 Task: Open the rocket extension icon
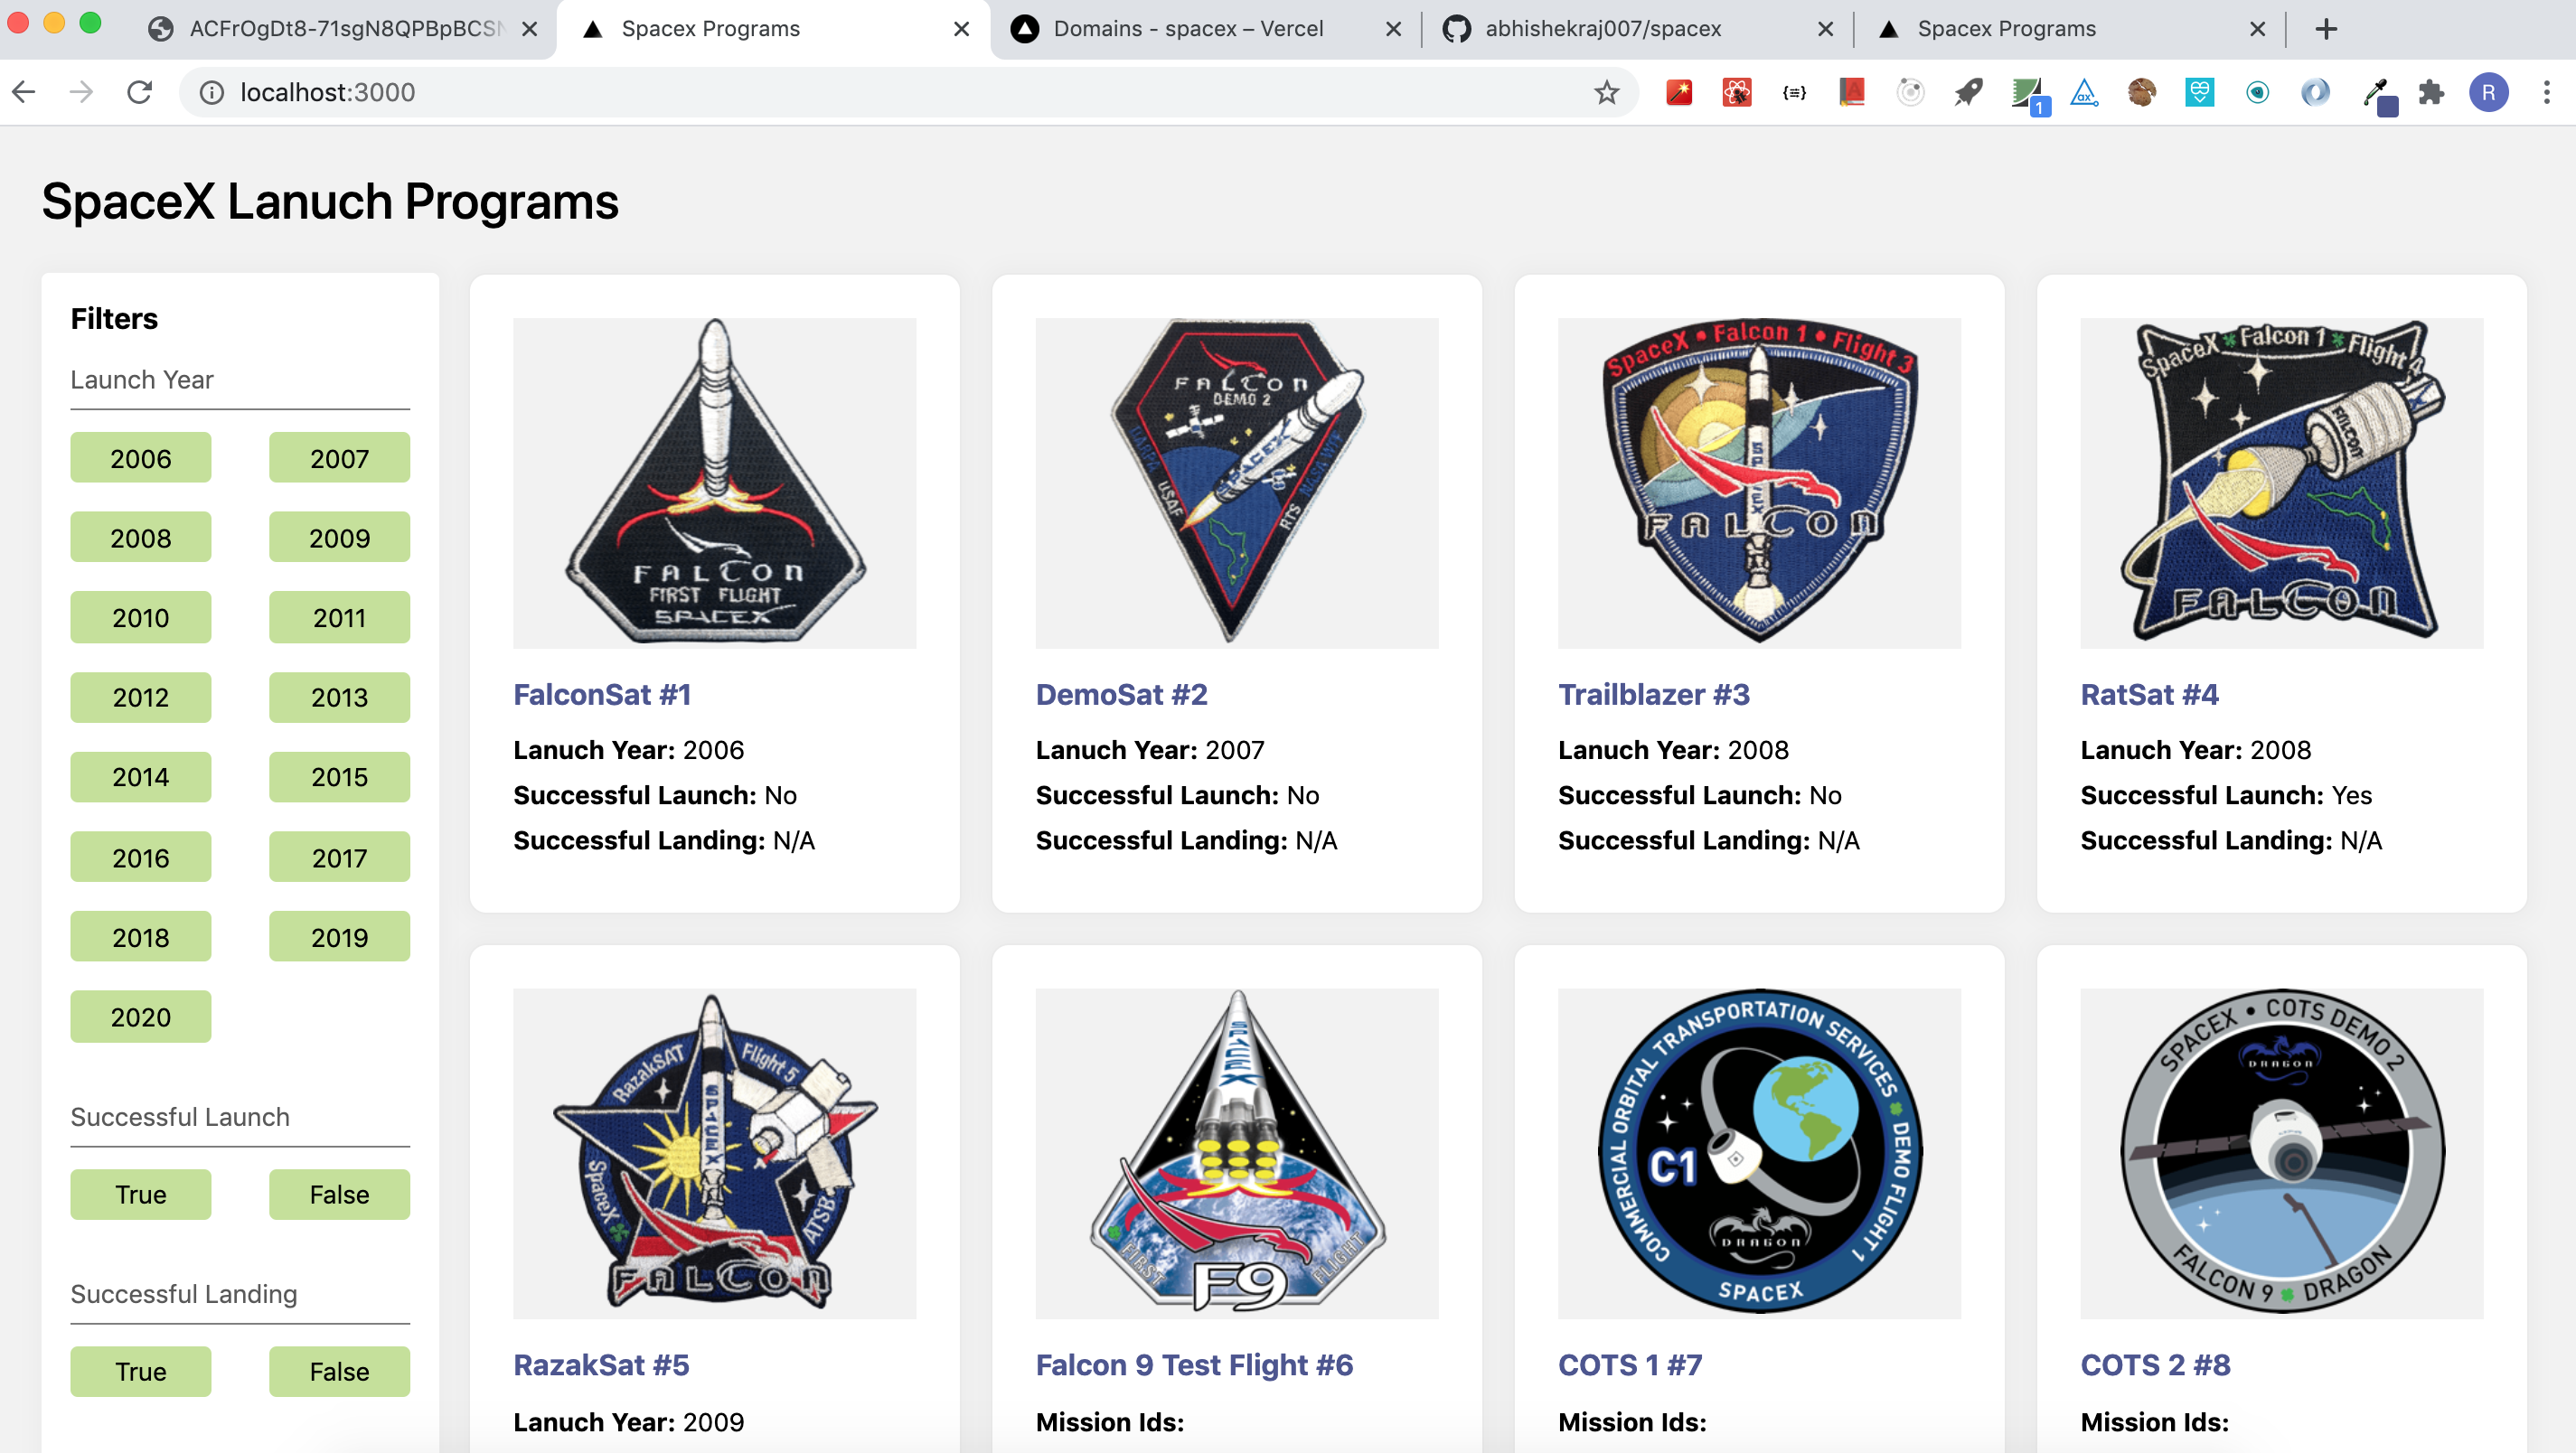[1968, 92]
